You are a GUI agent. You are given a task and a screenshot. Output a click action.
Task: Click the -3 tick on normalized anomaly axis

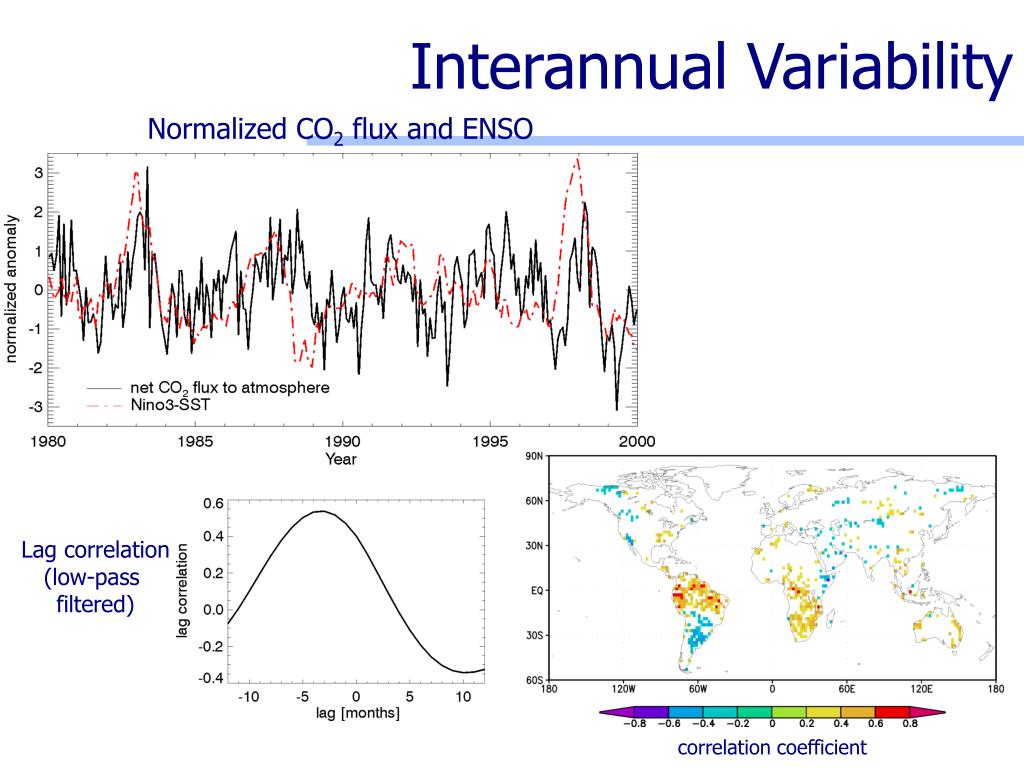coord(36,407)
